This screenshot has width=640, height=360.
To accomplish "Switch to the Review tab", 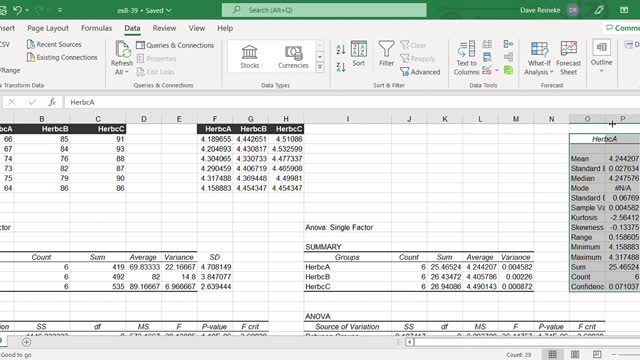I will pyautogui.click(x=164, y=28).
